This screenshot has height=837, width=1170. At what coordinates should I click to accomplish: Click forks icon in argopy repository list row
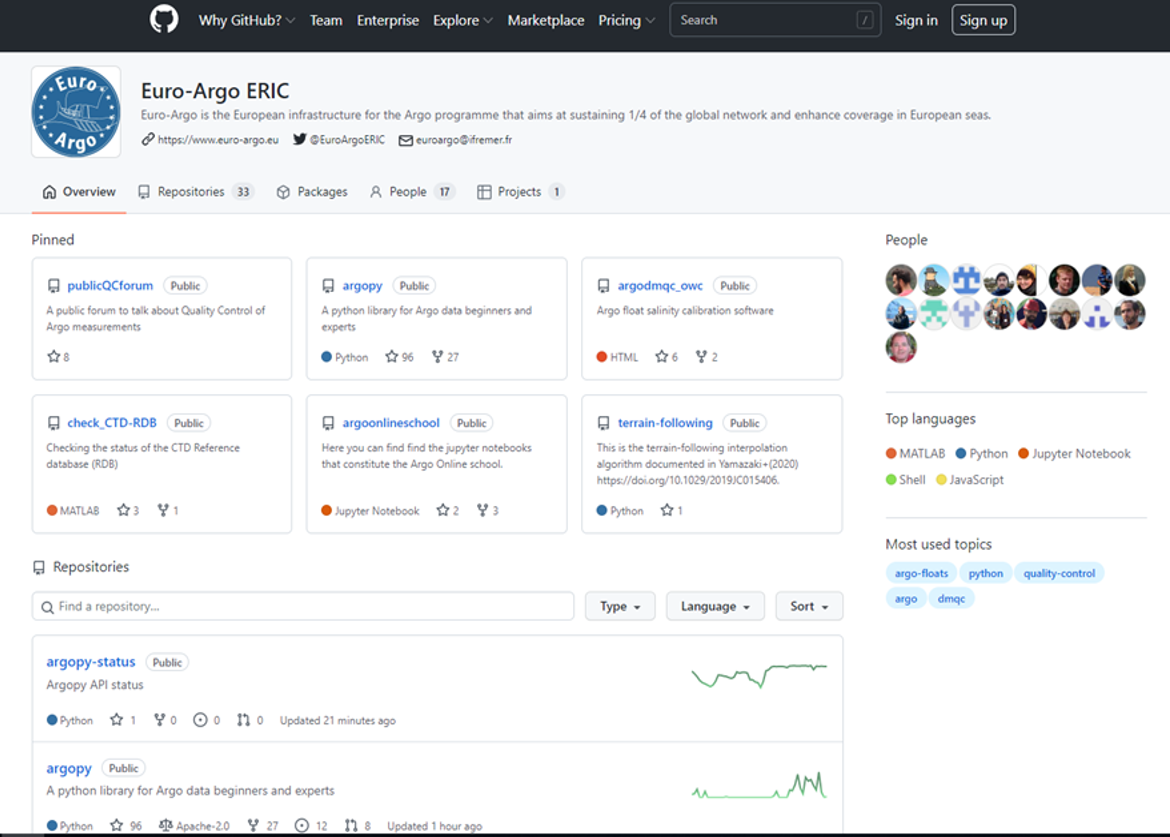(253, 825)
